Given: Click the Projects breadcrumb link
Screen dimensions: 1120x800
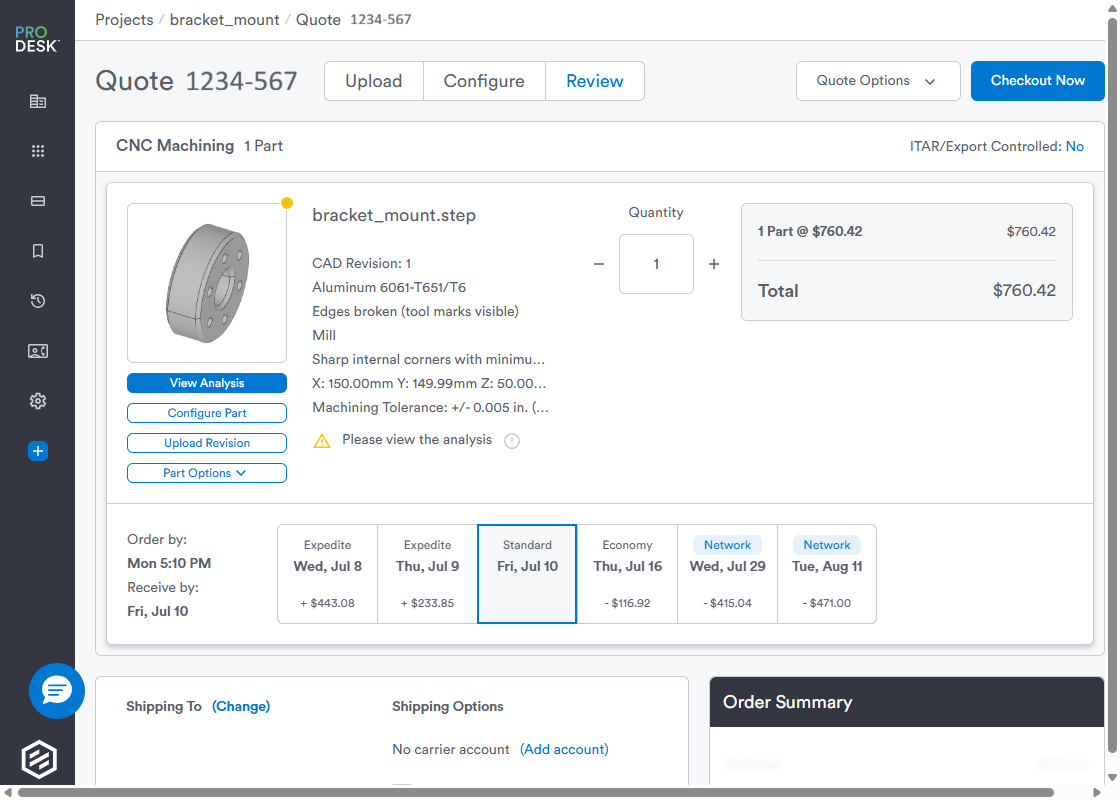Looking at the screenshot, I should click(124, 20).
